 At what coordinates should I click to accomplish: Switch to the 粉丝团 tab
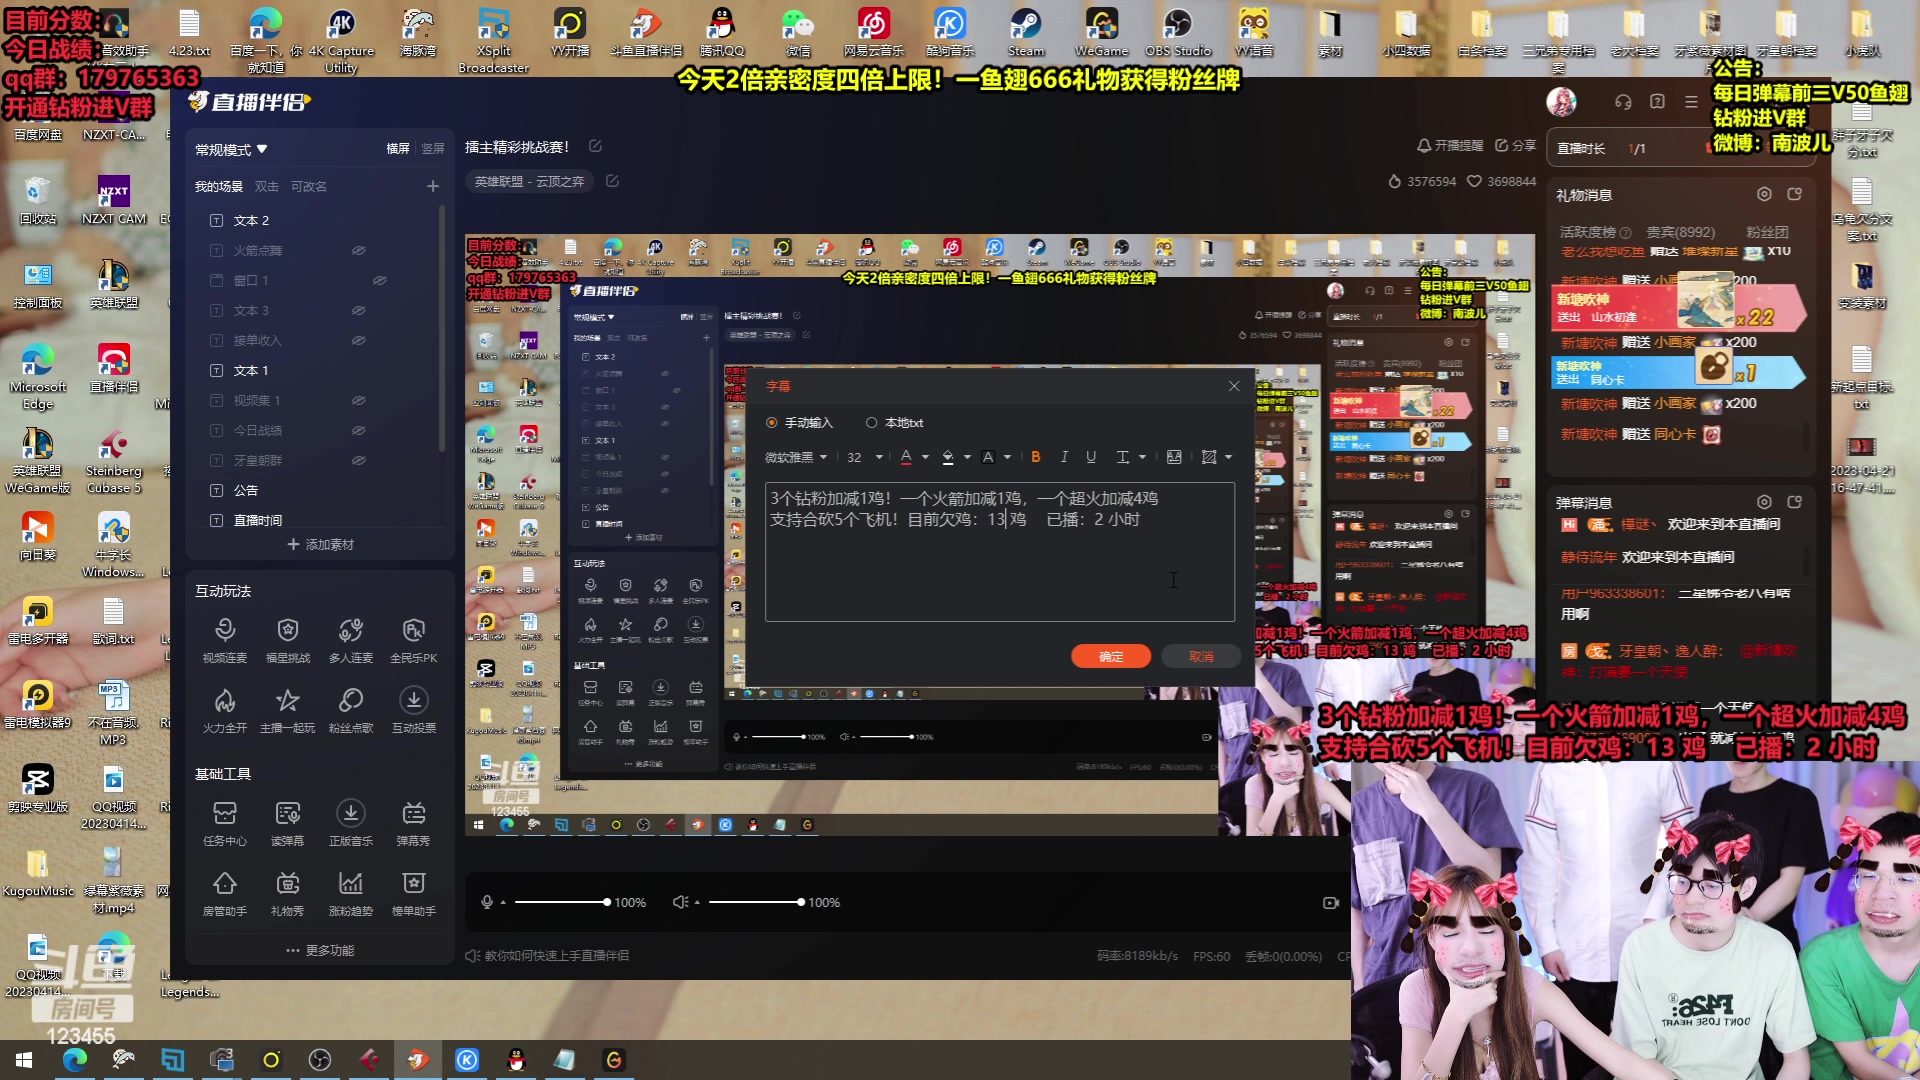[1767, 232]
